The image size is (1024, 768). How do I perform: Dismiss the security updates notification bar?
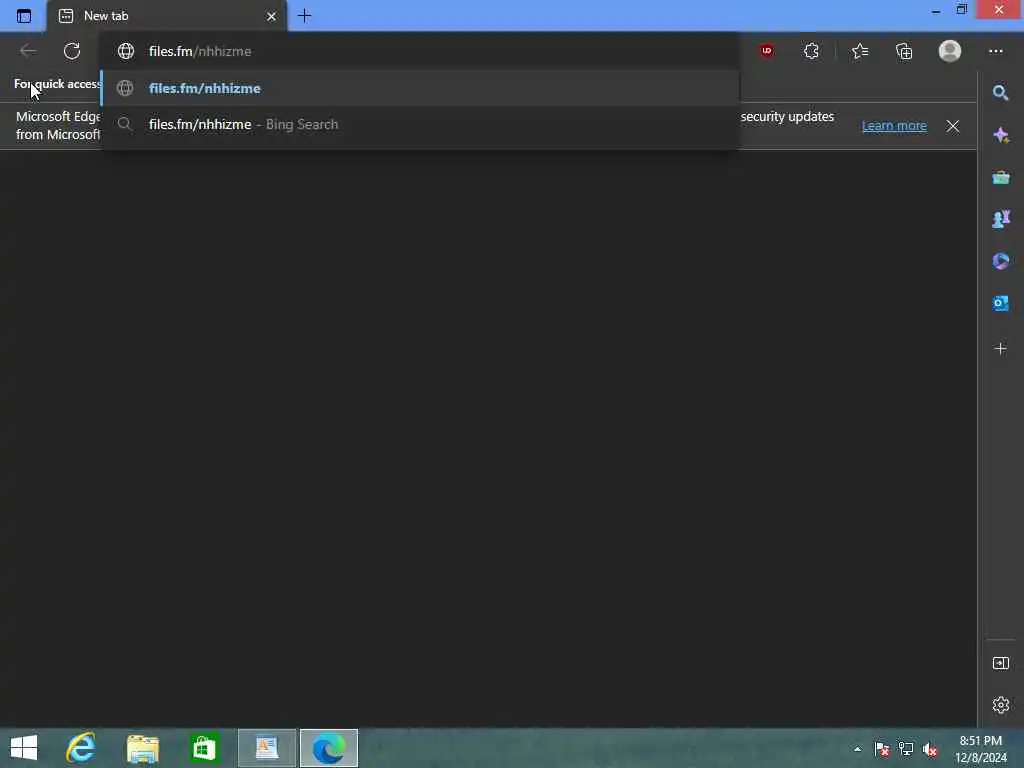click(953, 126)
